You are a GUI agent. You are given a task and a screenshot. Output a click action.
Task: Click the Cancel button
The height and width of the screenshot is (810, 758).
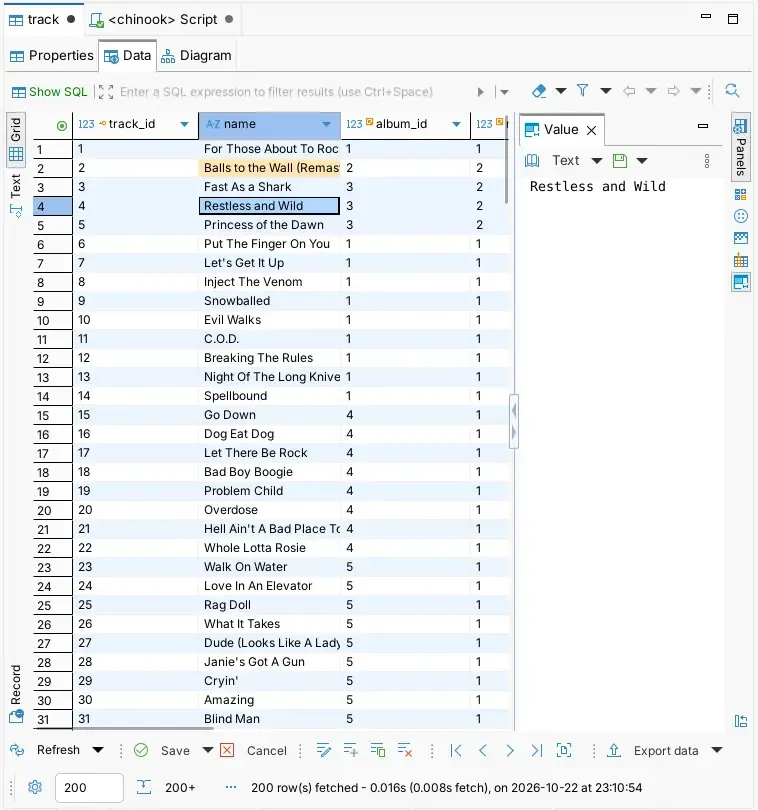click(253, 750)
